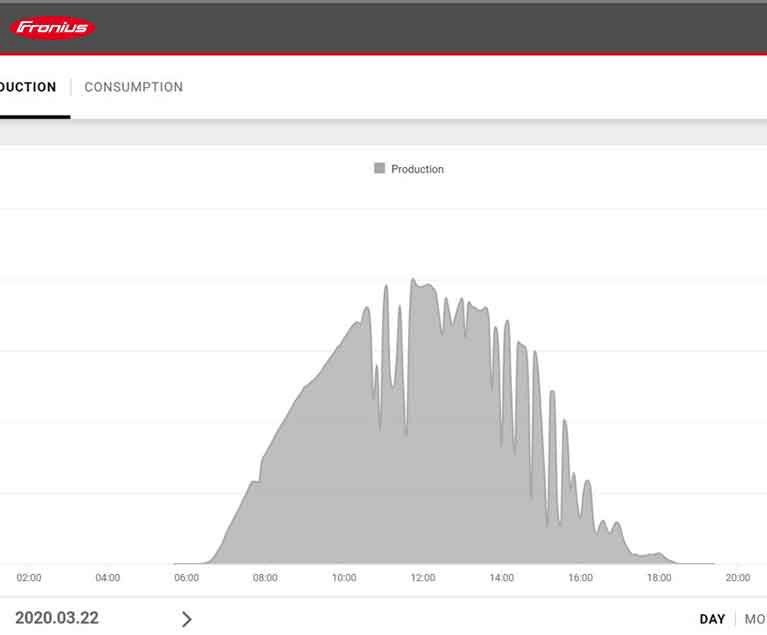
Task: Go to next day with chevron arrow
Action: 186,619
